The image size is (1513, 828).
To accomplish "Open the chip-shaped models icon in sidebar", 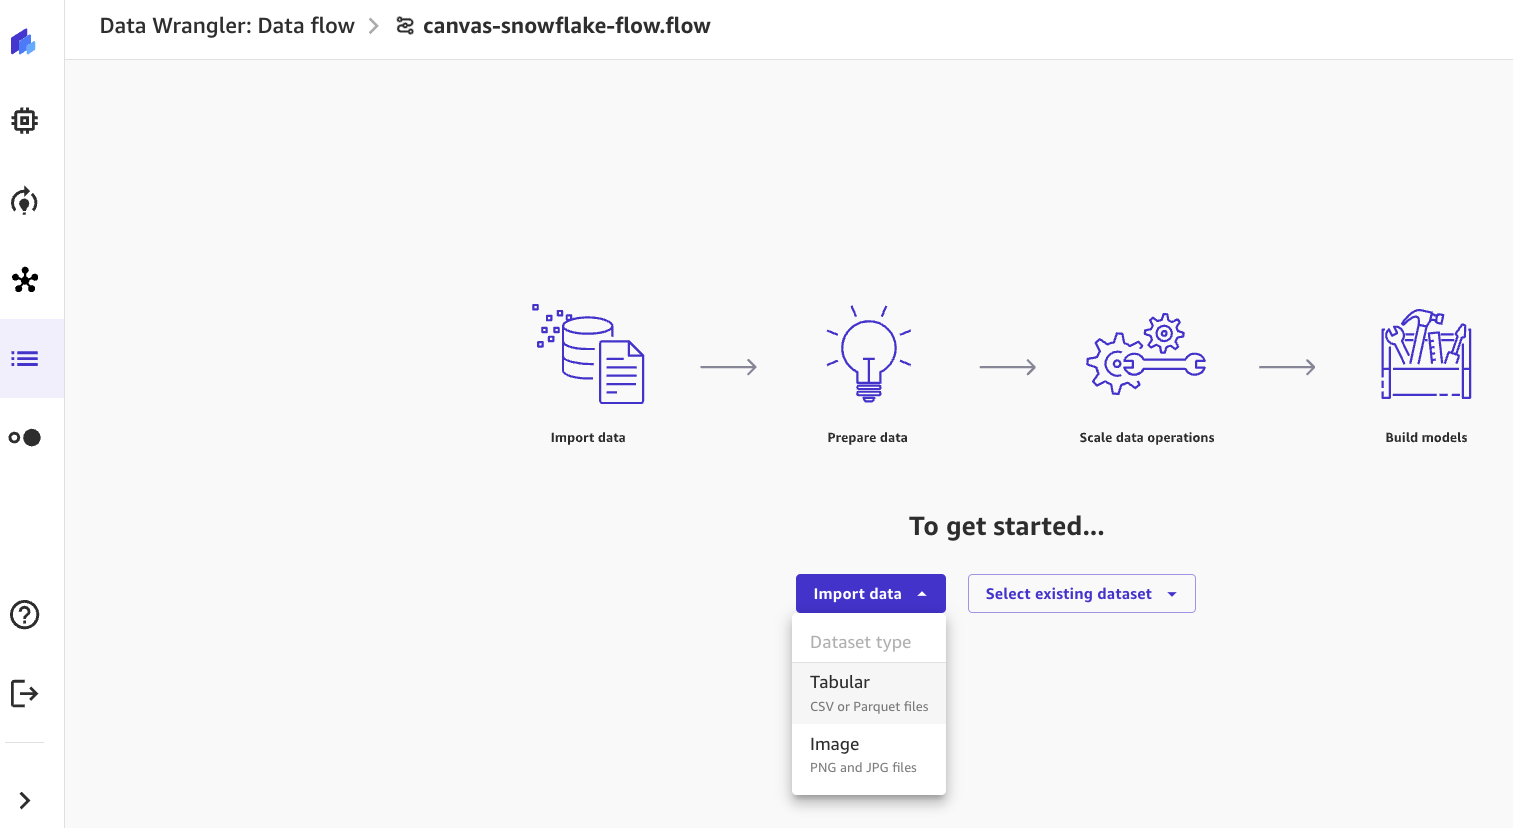I will (x=24, y=121).
